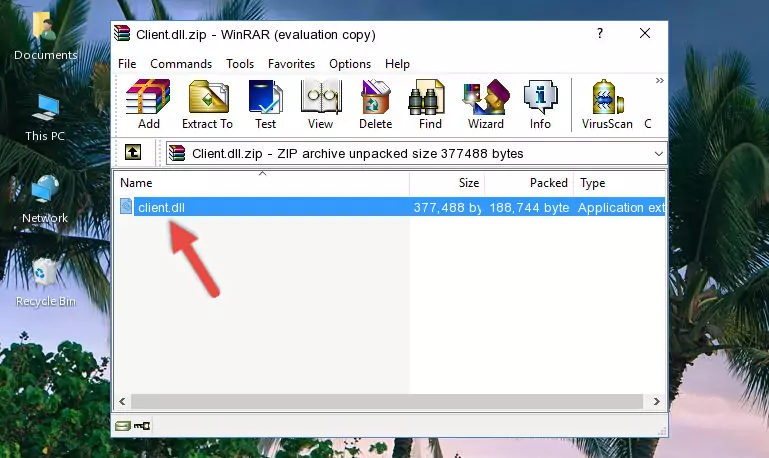769x458 pixels.
Task: Run the Test archive tool
Action: pyautogui.click(x=265, y=104)
